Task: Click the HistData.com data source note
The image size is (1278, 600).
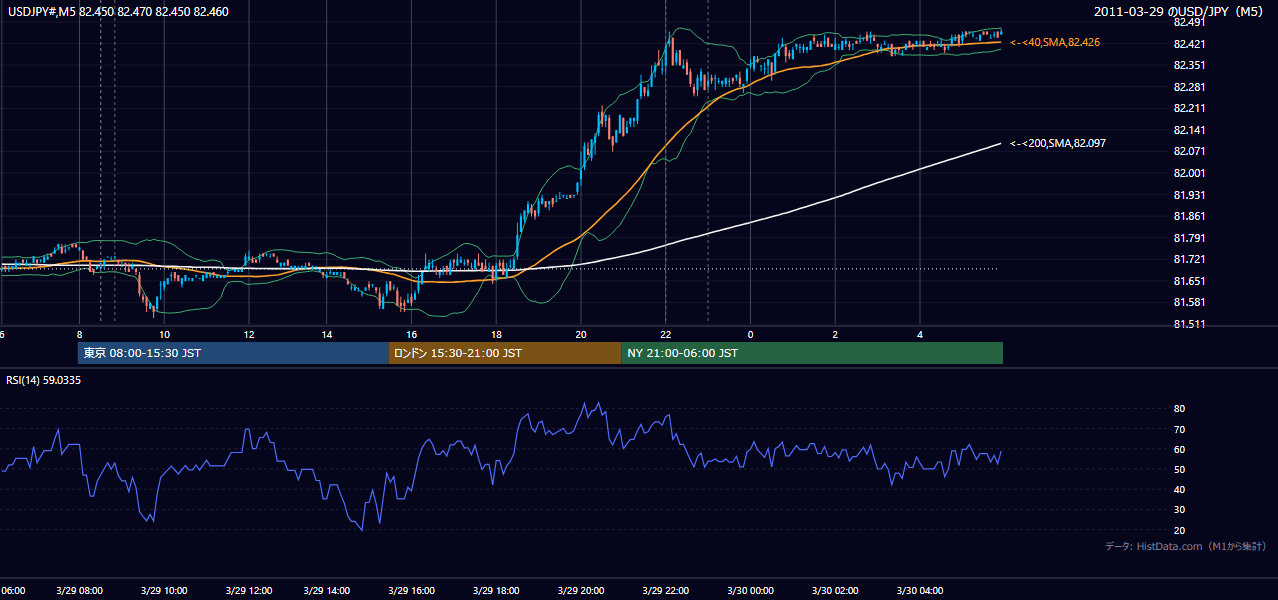Action: [1186, 546]
